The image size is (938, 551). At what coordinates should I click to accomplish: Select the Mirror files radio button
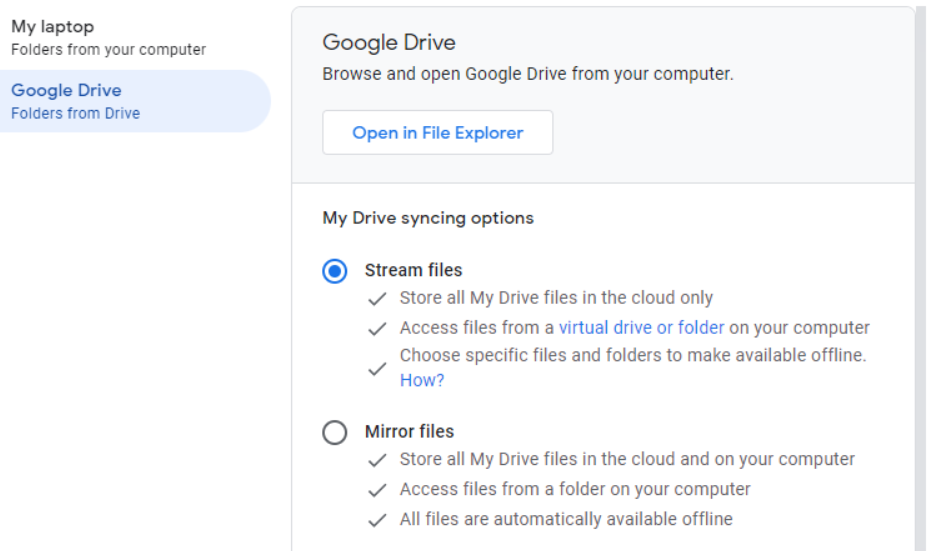pyautogui.click(x=334, y=432)
